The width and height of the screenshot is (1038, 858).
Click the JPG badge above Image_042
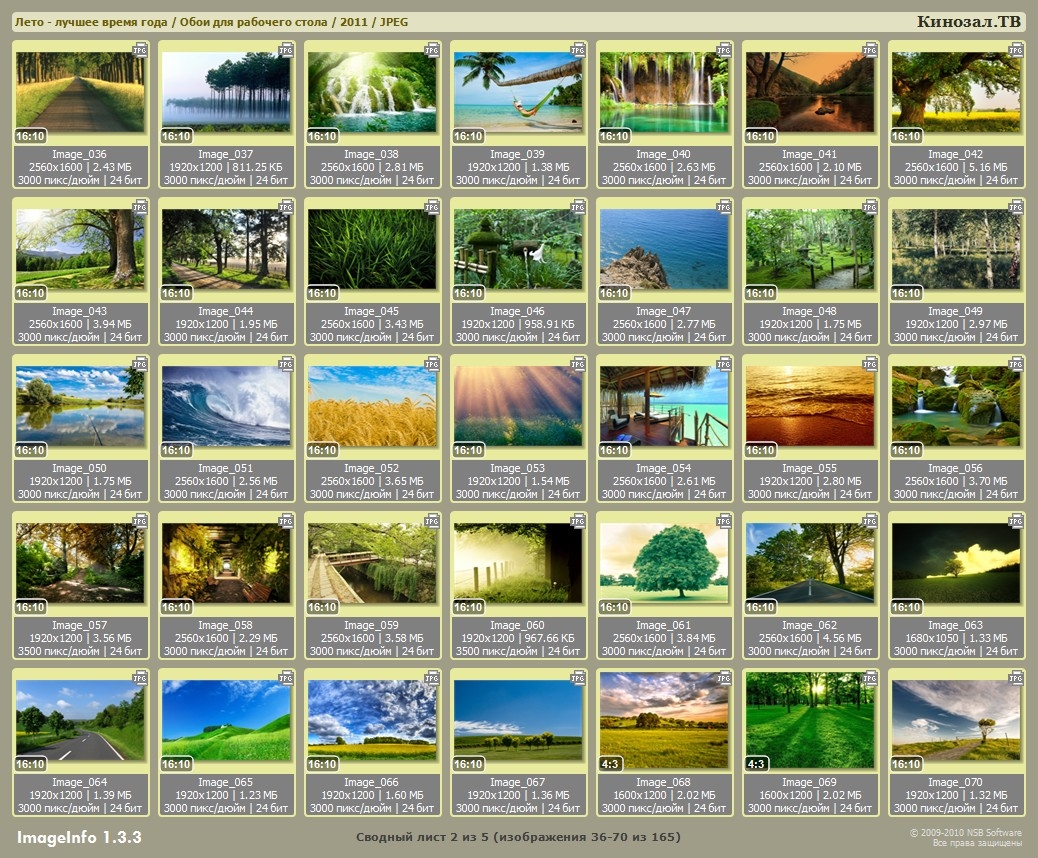(1015, 48)
